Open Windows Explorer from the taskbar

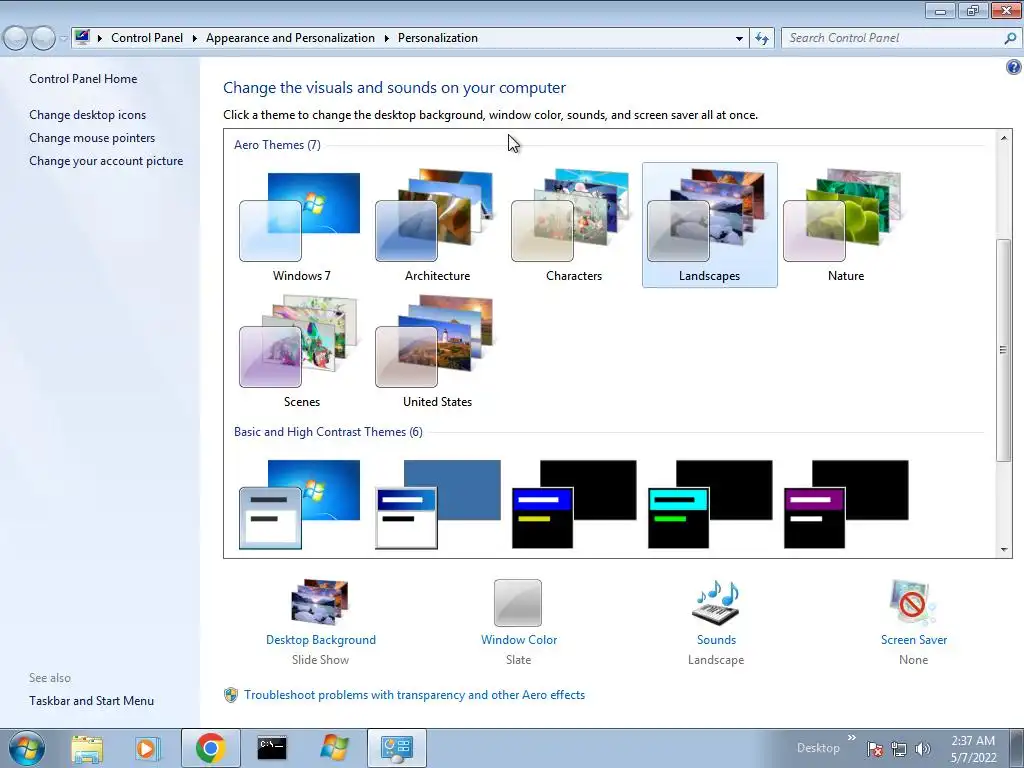tap(87, 748)
